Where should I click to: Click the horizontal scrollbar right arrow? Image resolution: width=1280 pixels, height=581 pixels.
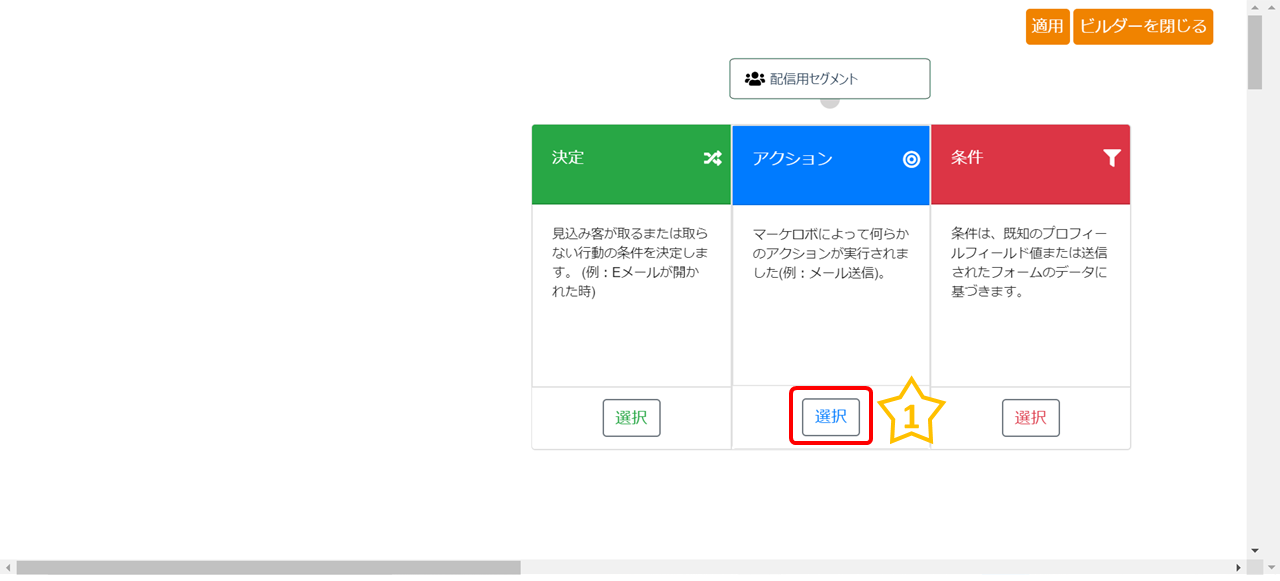pyautogui.click(x=1238, y=568)
